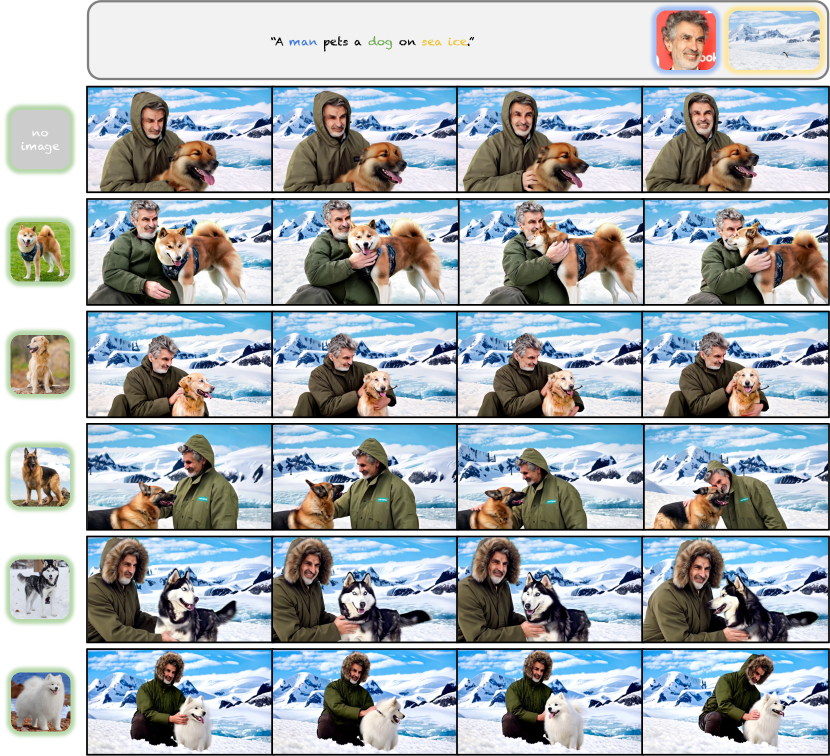Screen dimensions: 830x756
Task: Click the word "pets" in the prompt
Action: [336, 42]
